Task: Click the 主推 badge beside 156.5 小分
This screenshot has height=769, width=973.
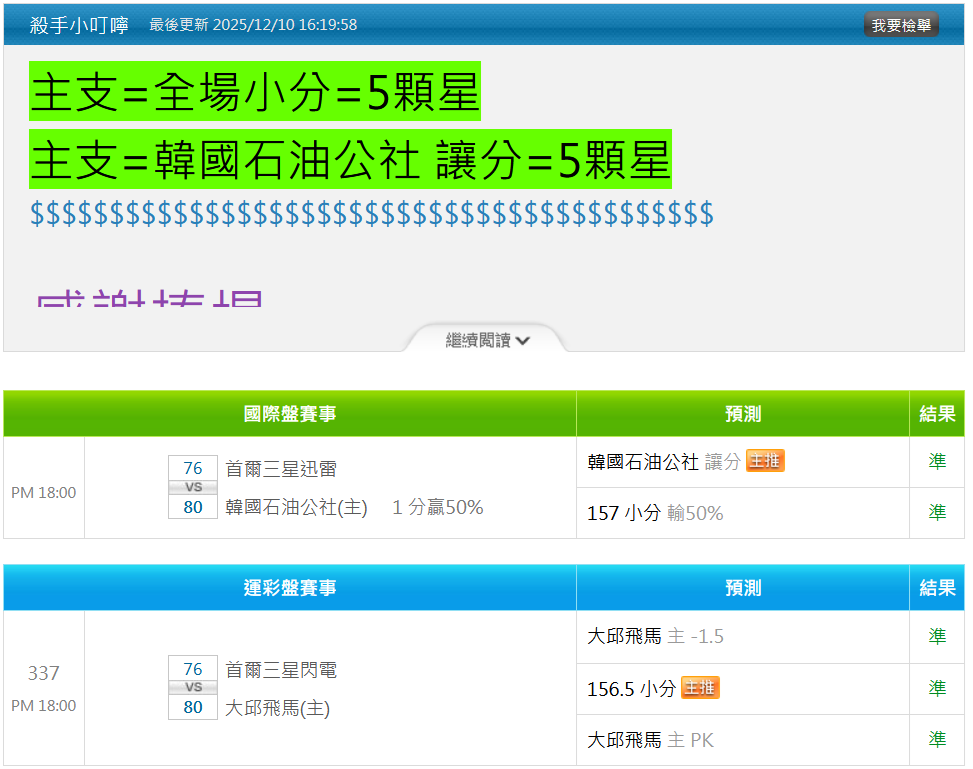Action: pos(700,688)
